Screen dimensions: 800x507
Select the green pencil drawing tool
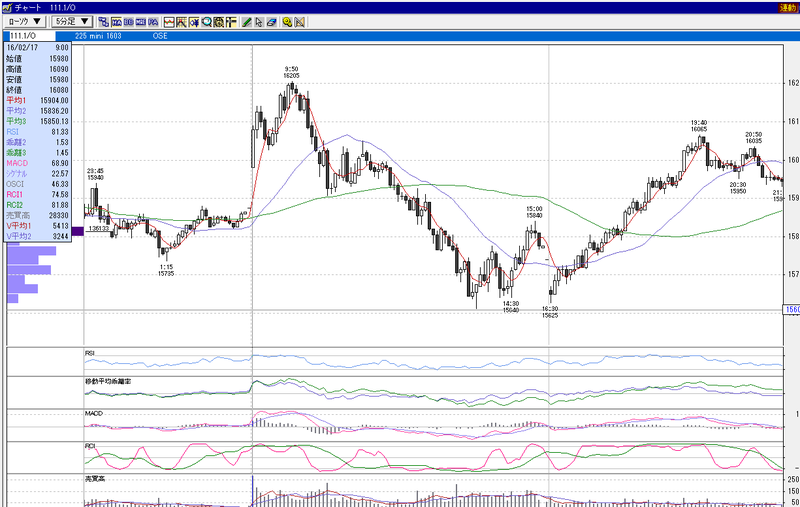click(x=247, y=22)
